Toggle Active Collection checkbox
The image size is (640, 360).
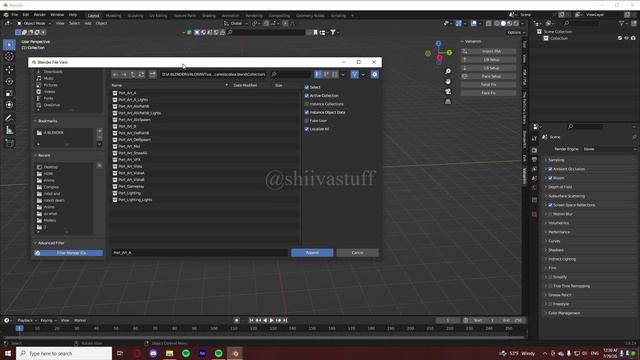(307, 96)
